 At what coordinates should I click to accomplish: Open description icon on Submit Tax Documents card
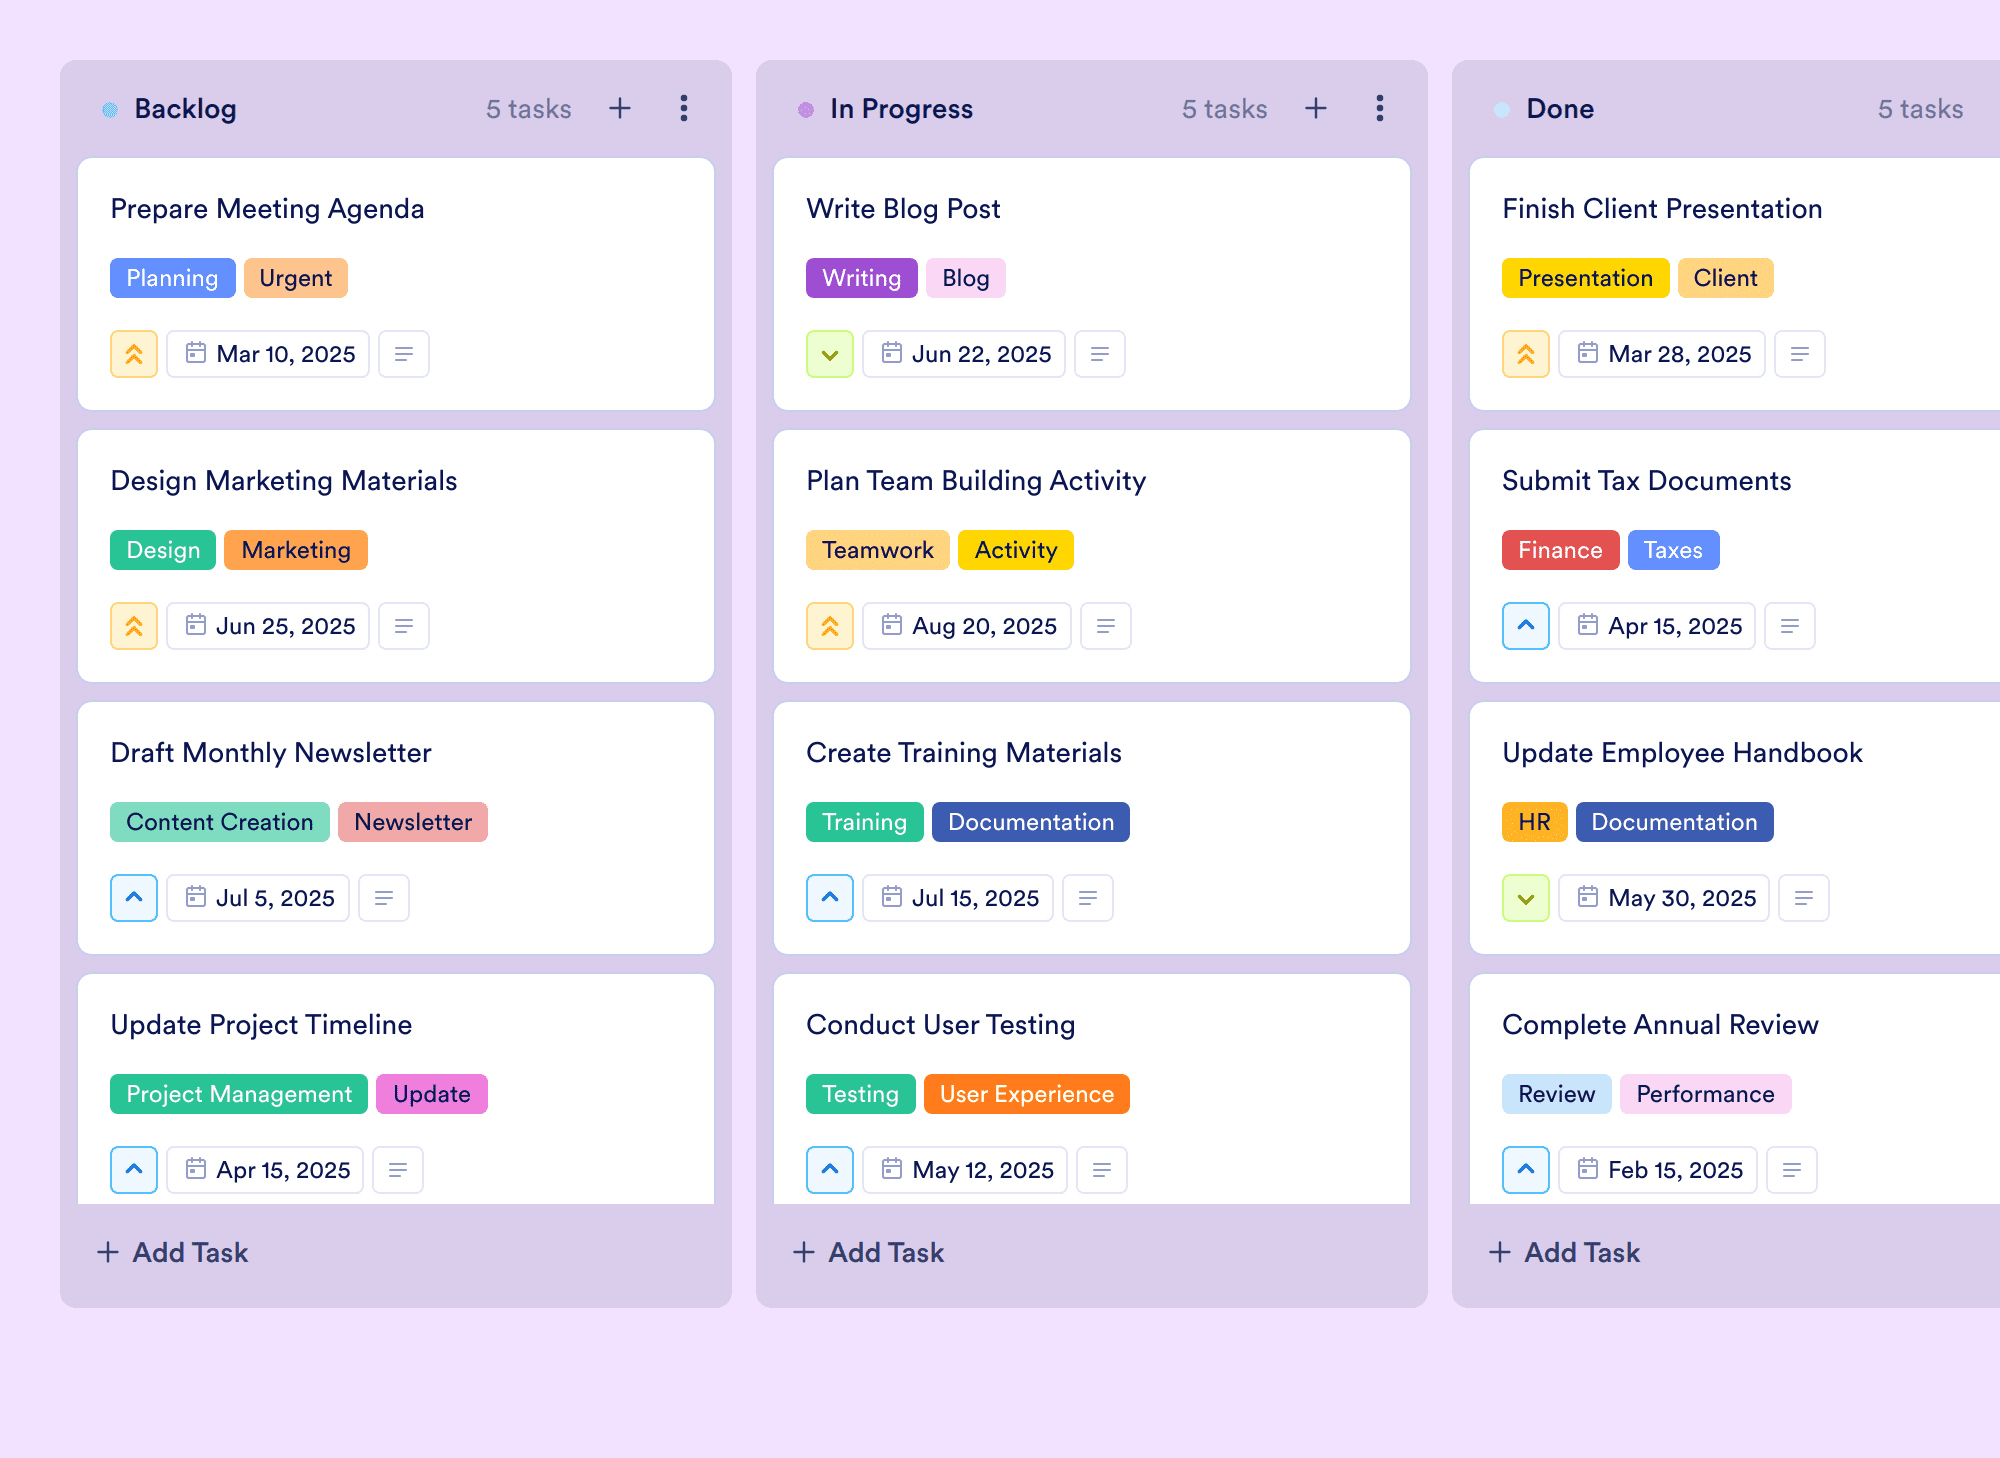coord(1790,626)
